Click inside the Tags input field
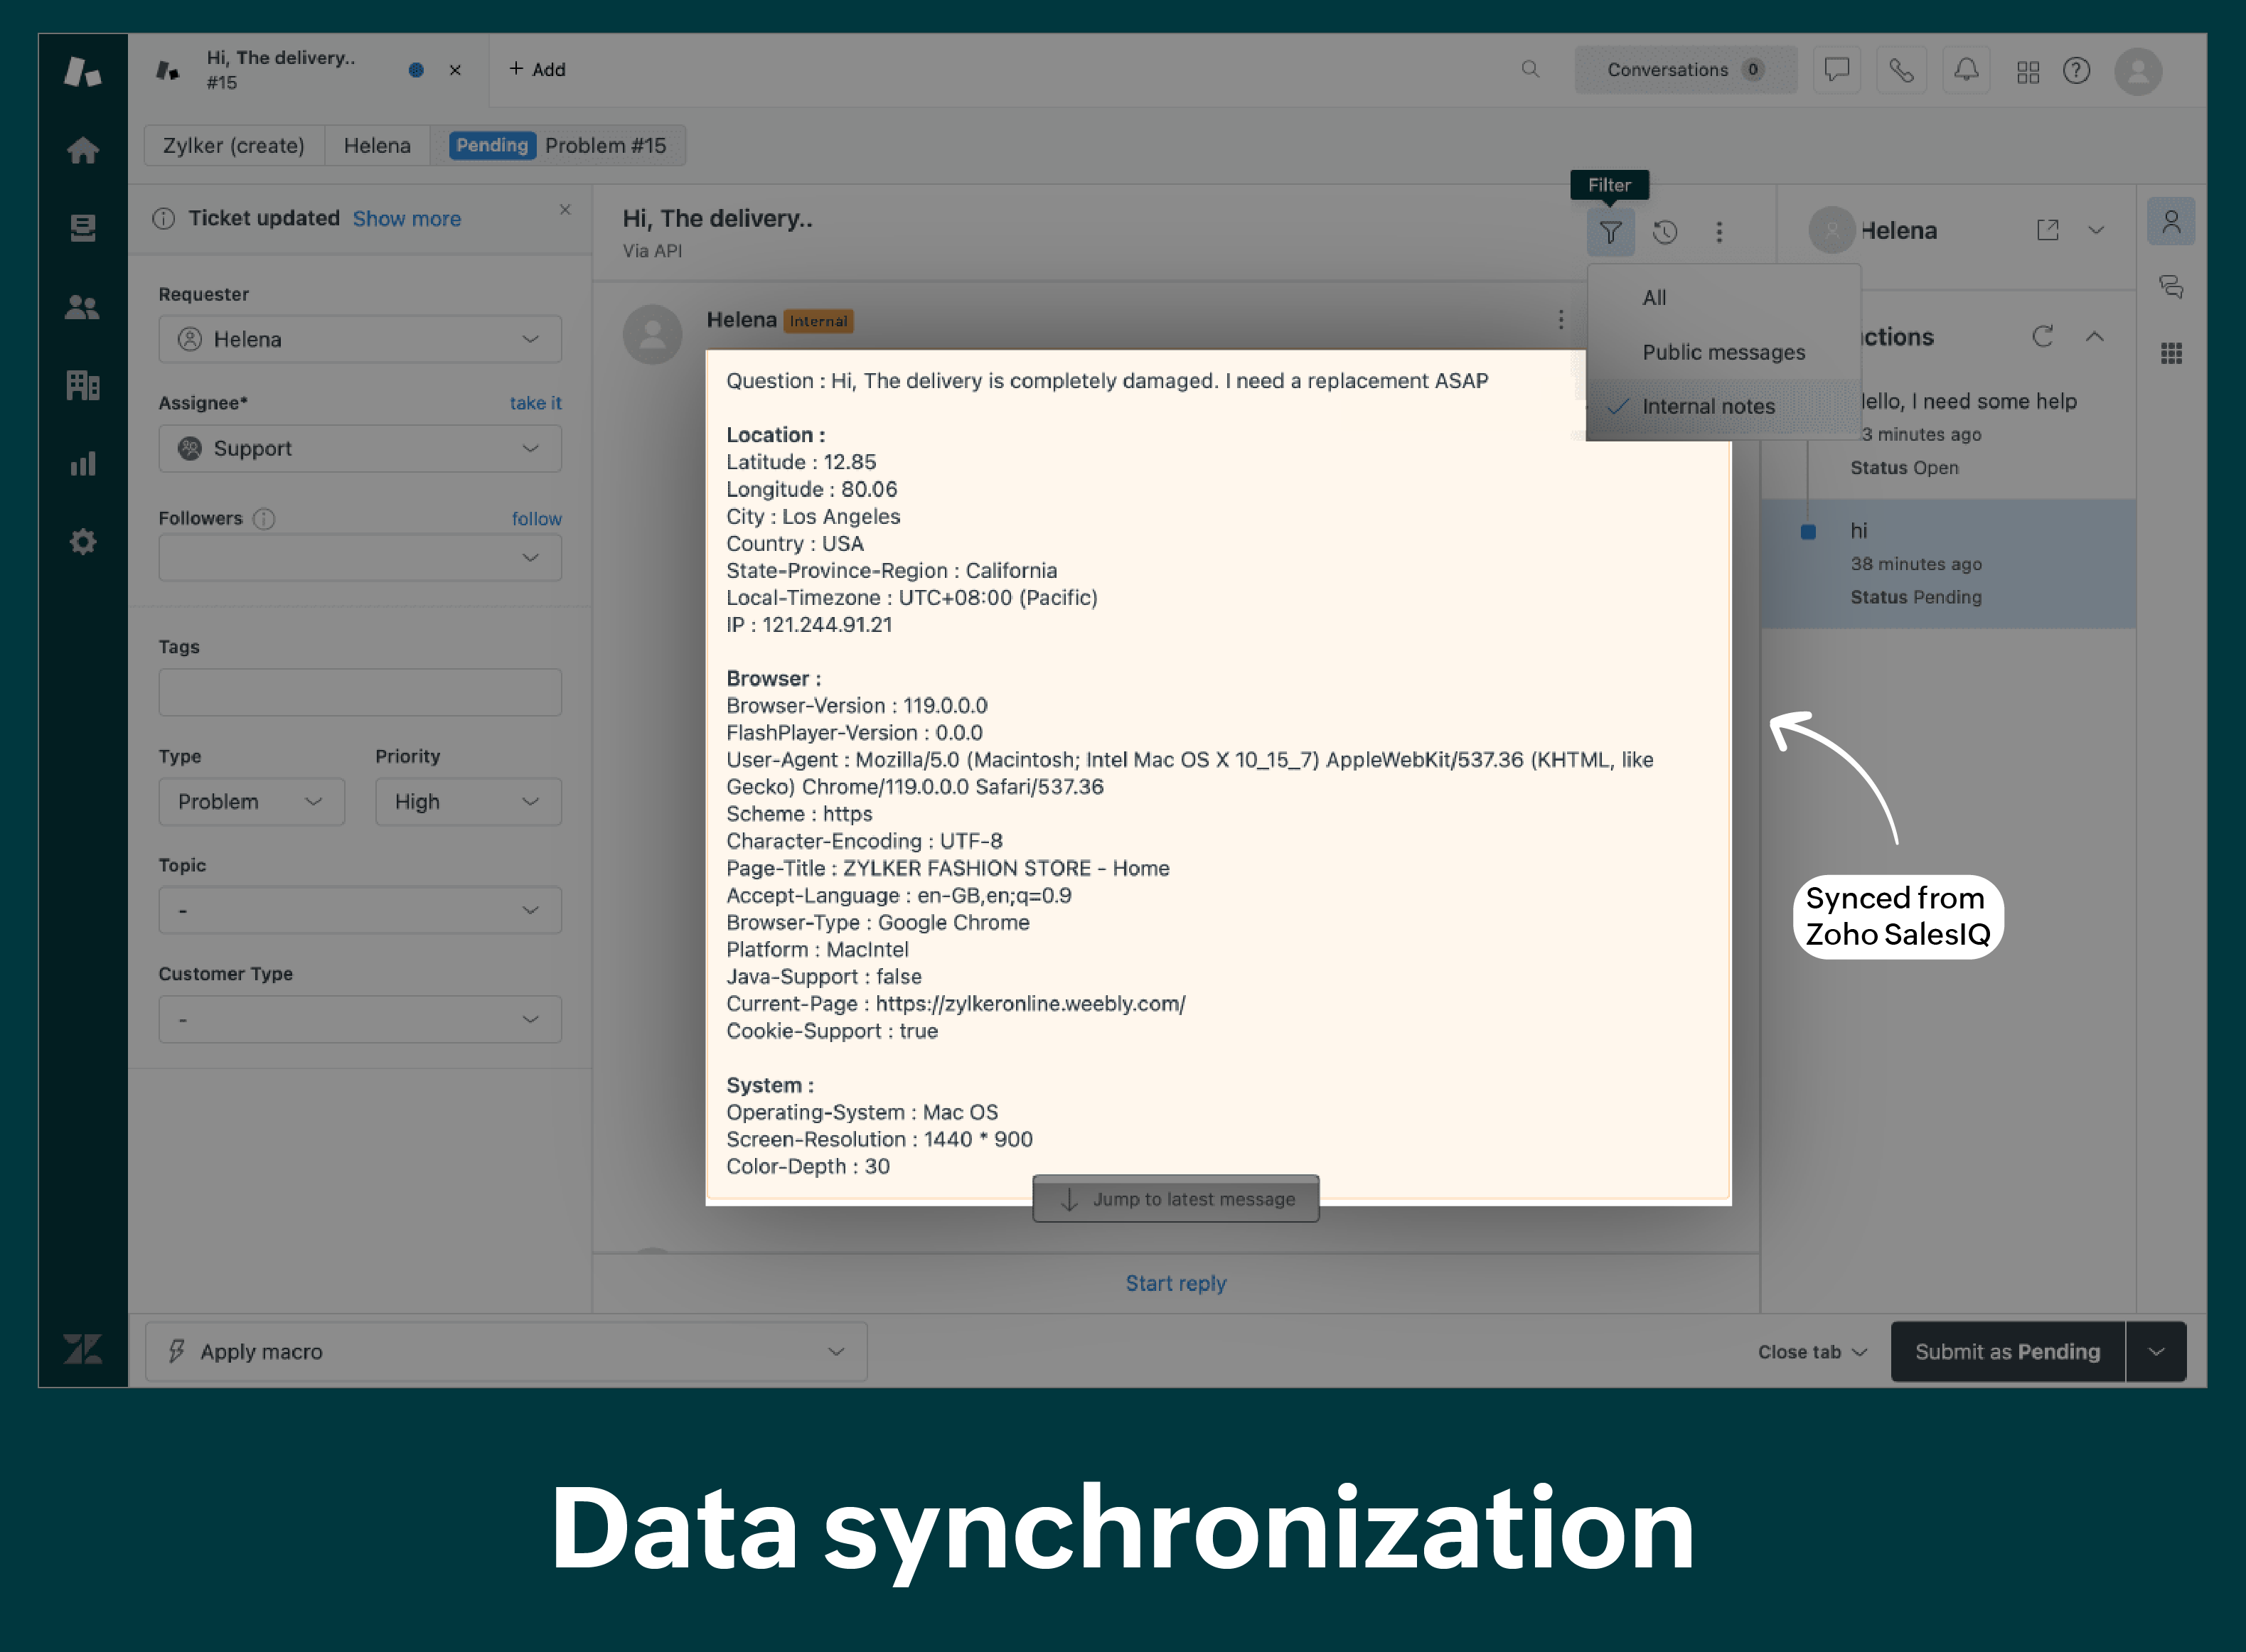Viewport: 2246px width, 1652px height. click(360, 692)
